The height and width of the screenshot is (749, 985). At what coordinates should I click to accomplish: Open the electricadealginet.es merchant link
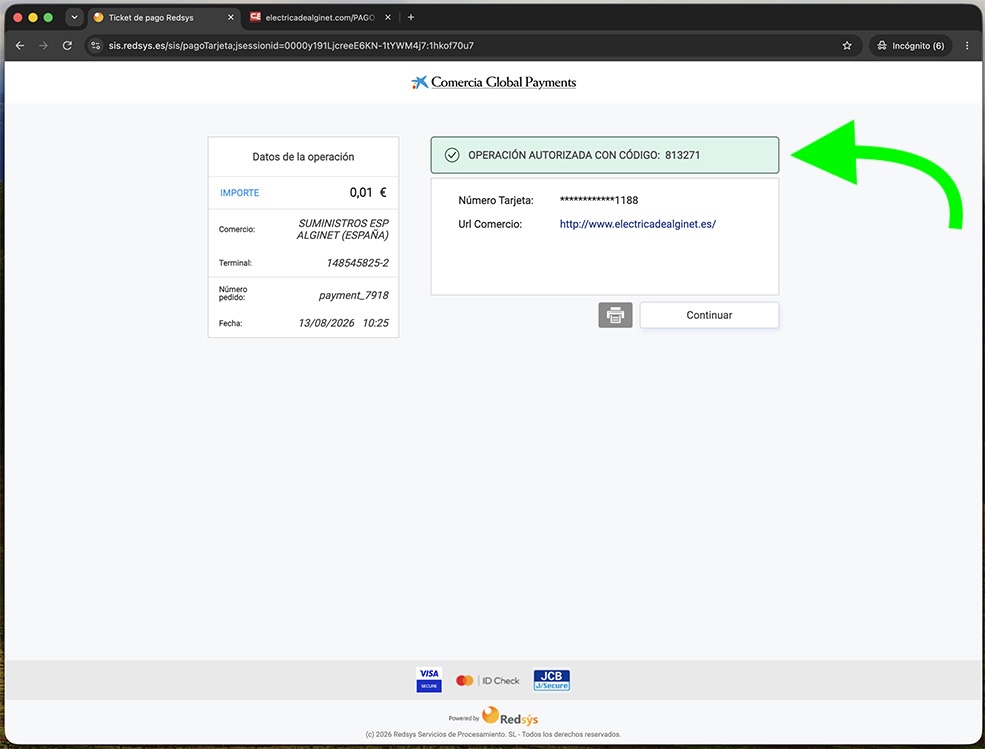click(638, 224)
